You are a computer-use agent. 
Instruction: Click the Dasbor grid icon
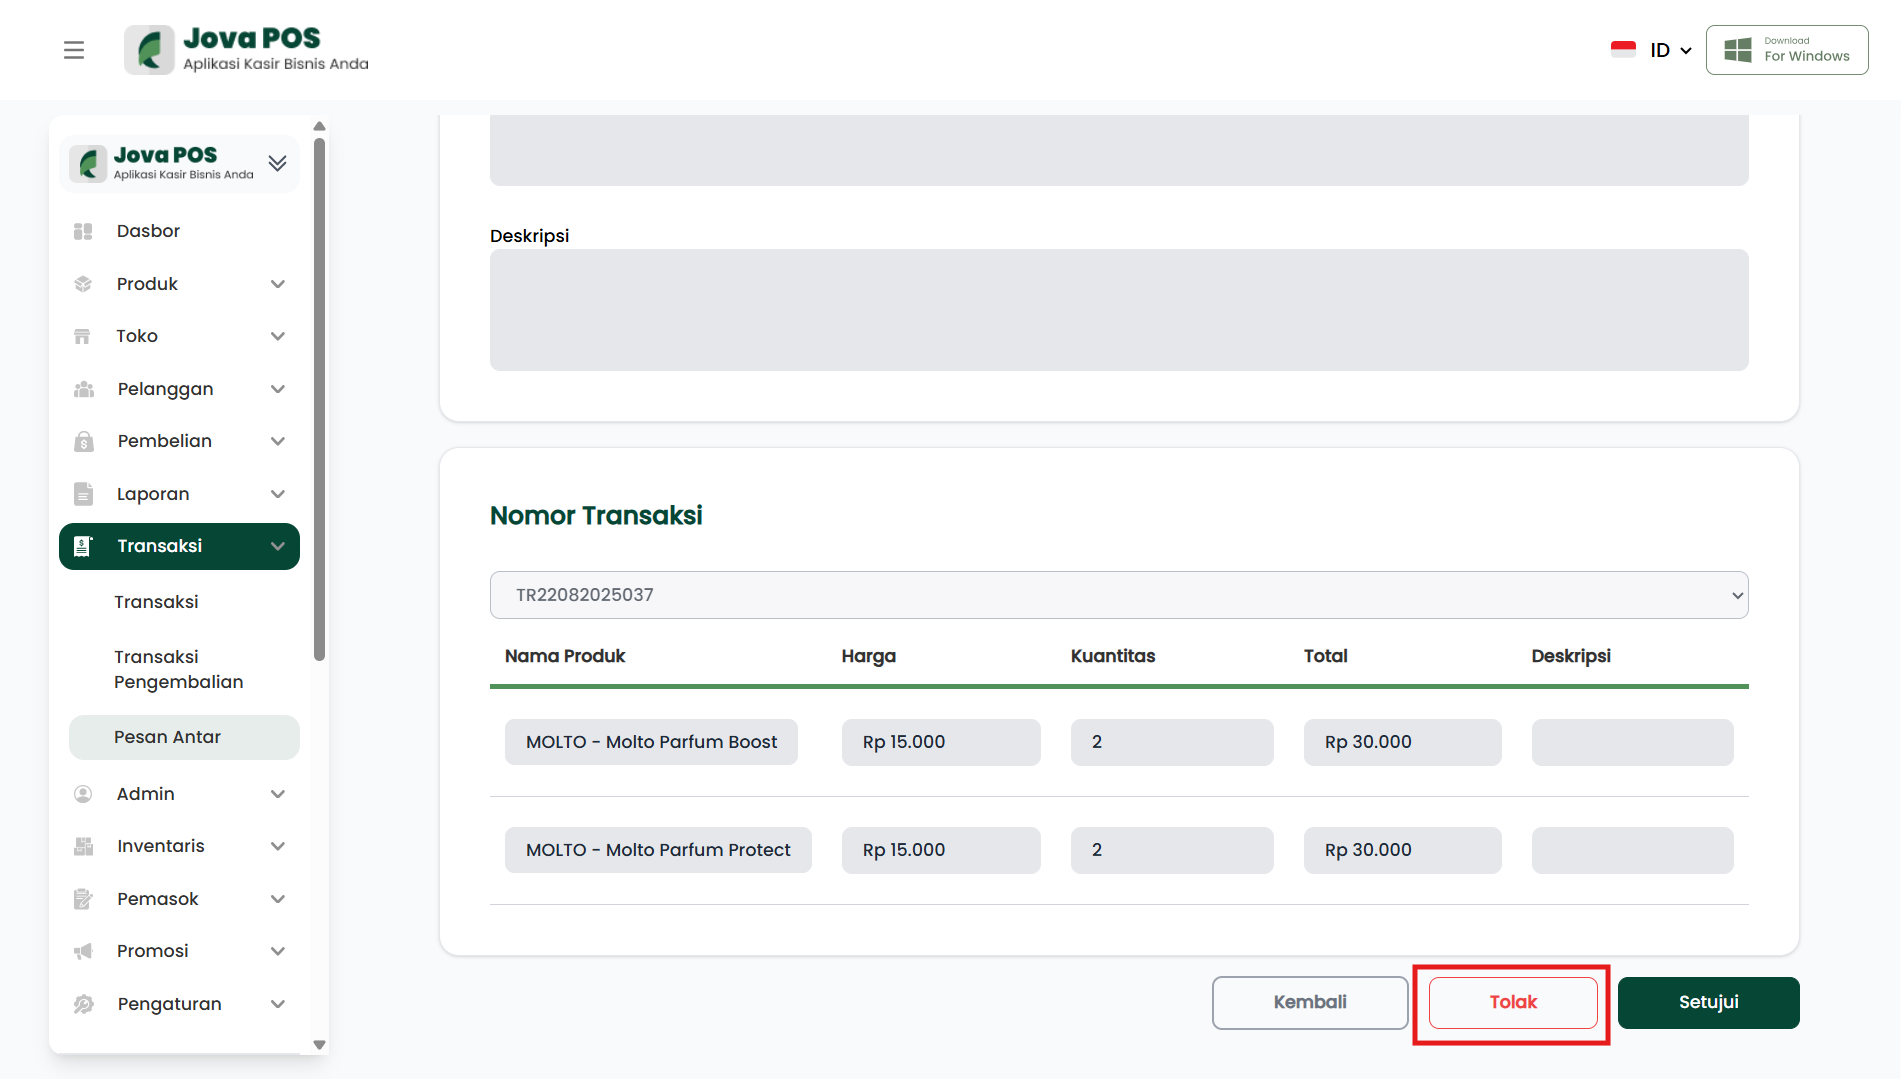point(83,231)
